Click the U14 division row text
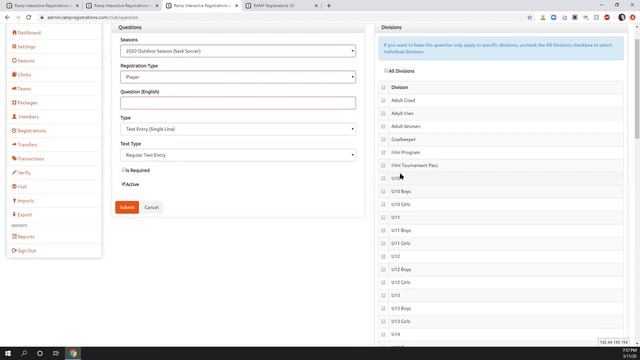 (396, 335)
